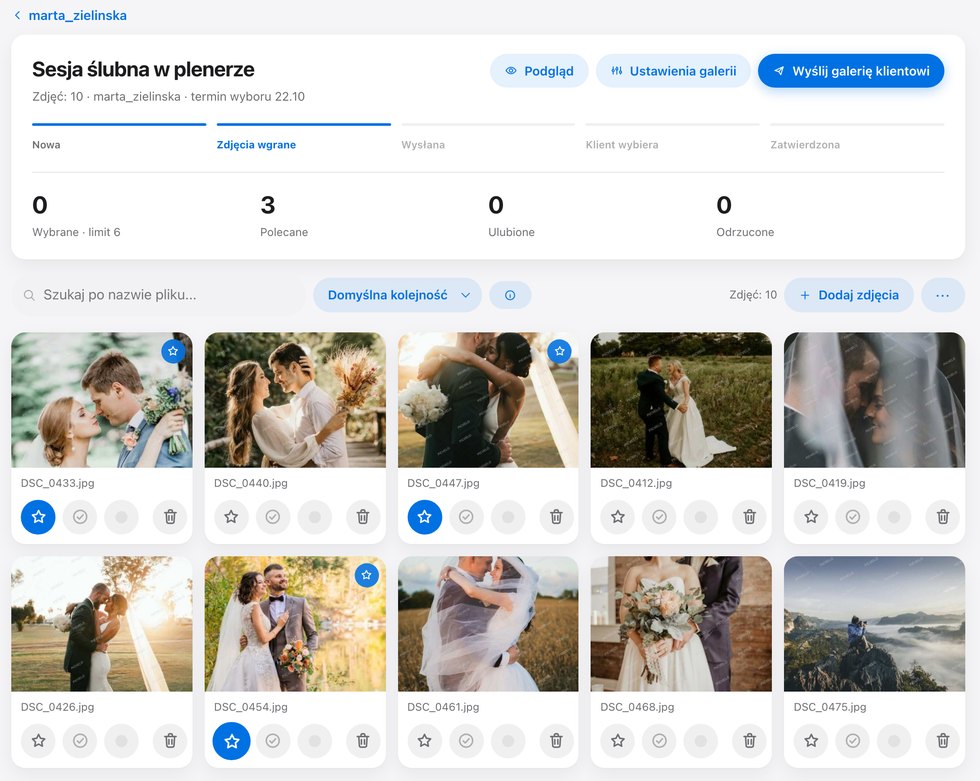Unstar DSC_0447.jpg recommended star button

click(425, 517)
